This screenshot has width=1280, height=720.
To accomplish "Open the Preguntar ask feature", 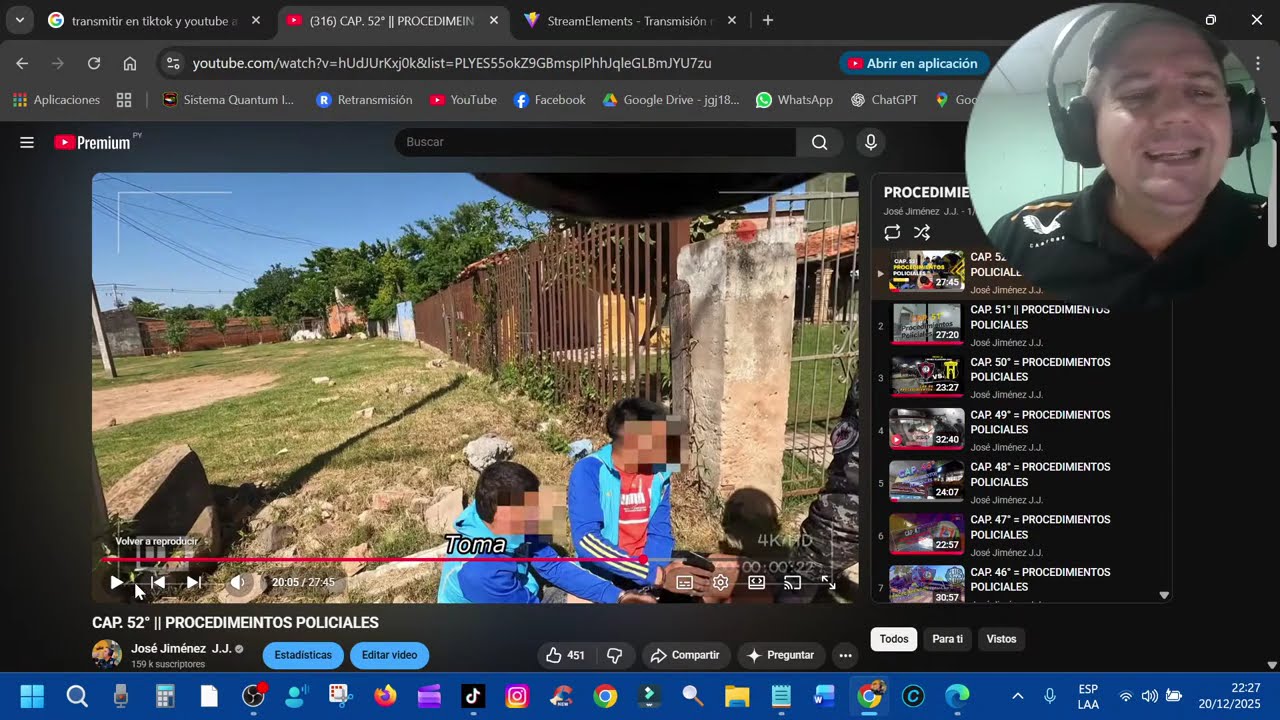I will pos(781,655).
